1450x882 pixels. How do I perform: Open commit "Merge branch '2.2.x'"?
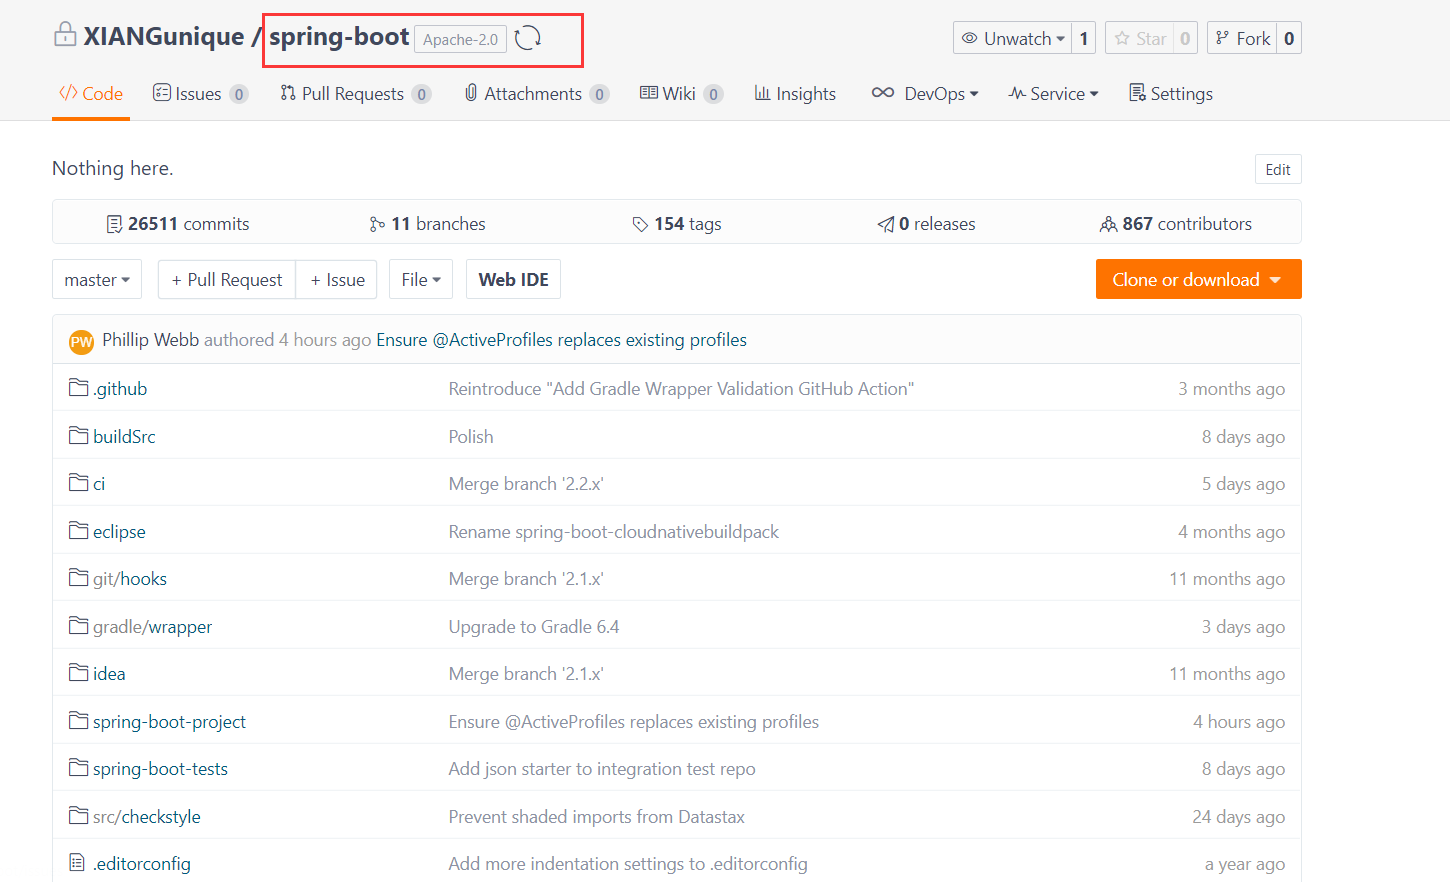[526, 483]
